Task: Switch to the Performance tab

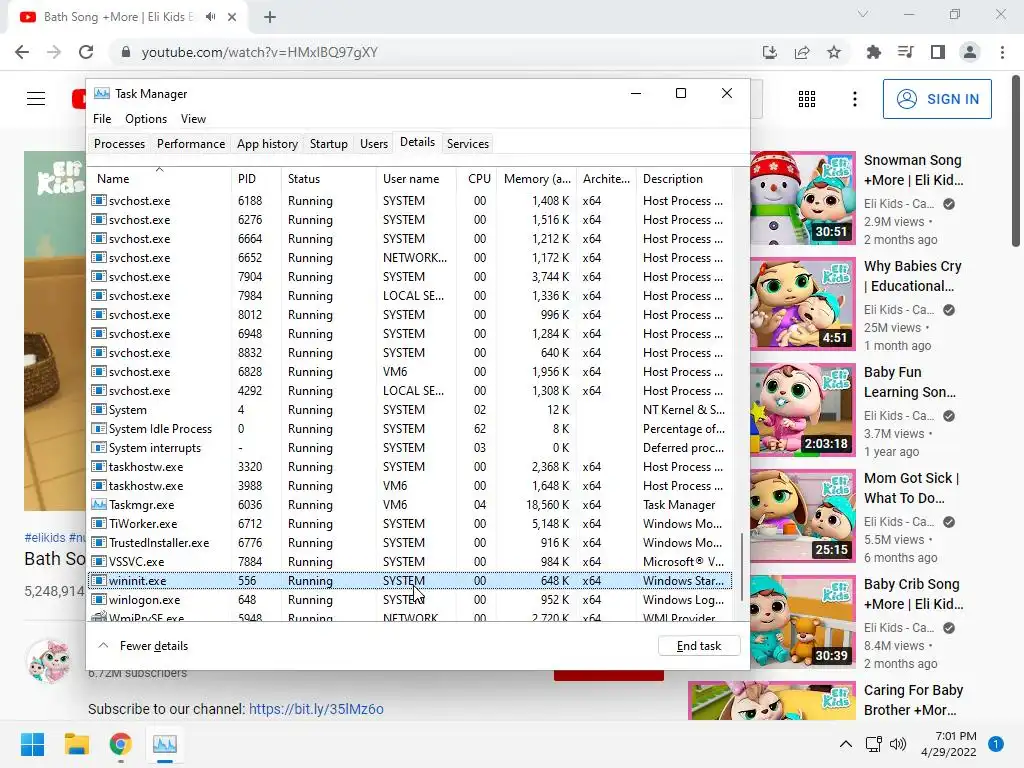Action: (x=191, y=144)
